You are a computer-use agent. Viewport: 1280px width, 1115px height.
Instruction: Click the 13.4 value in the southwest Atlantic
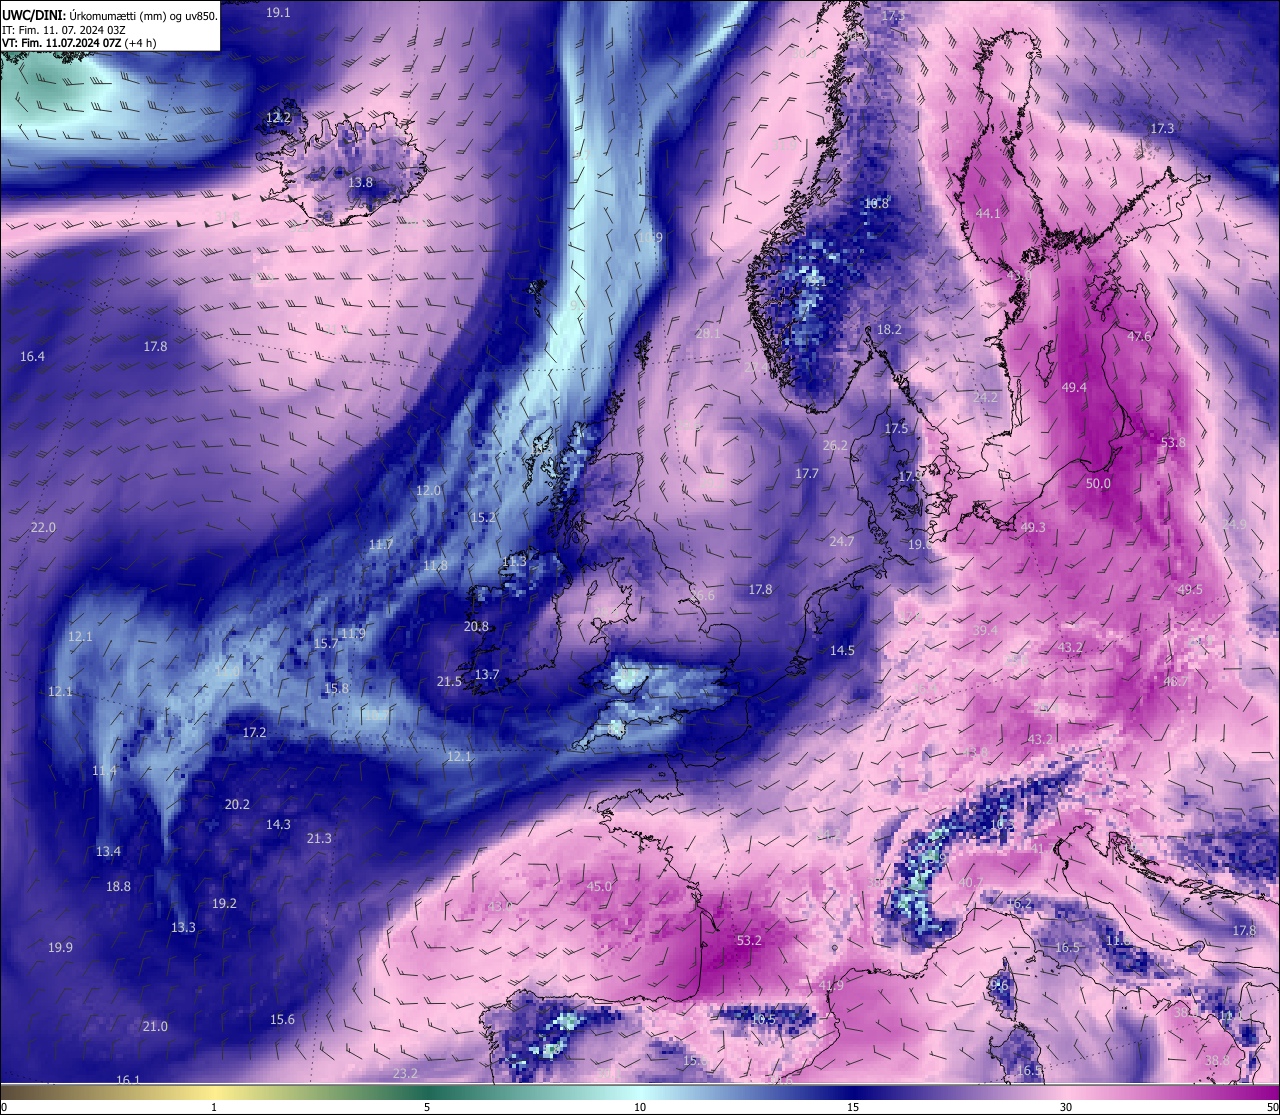(x=108, y=852)
